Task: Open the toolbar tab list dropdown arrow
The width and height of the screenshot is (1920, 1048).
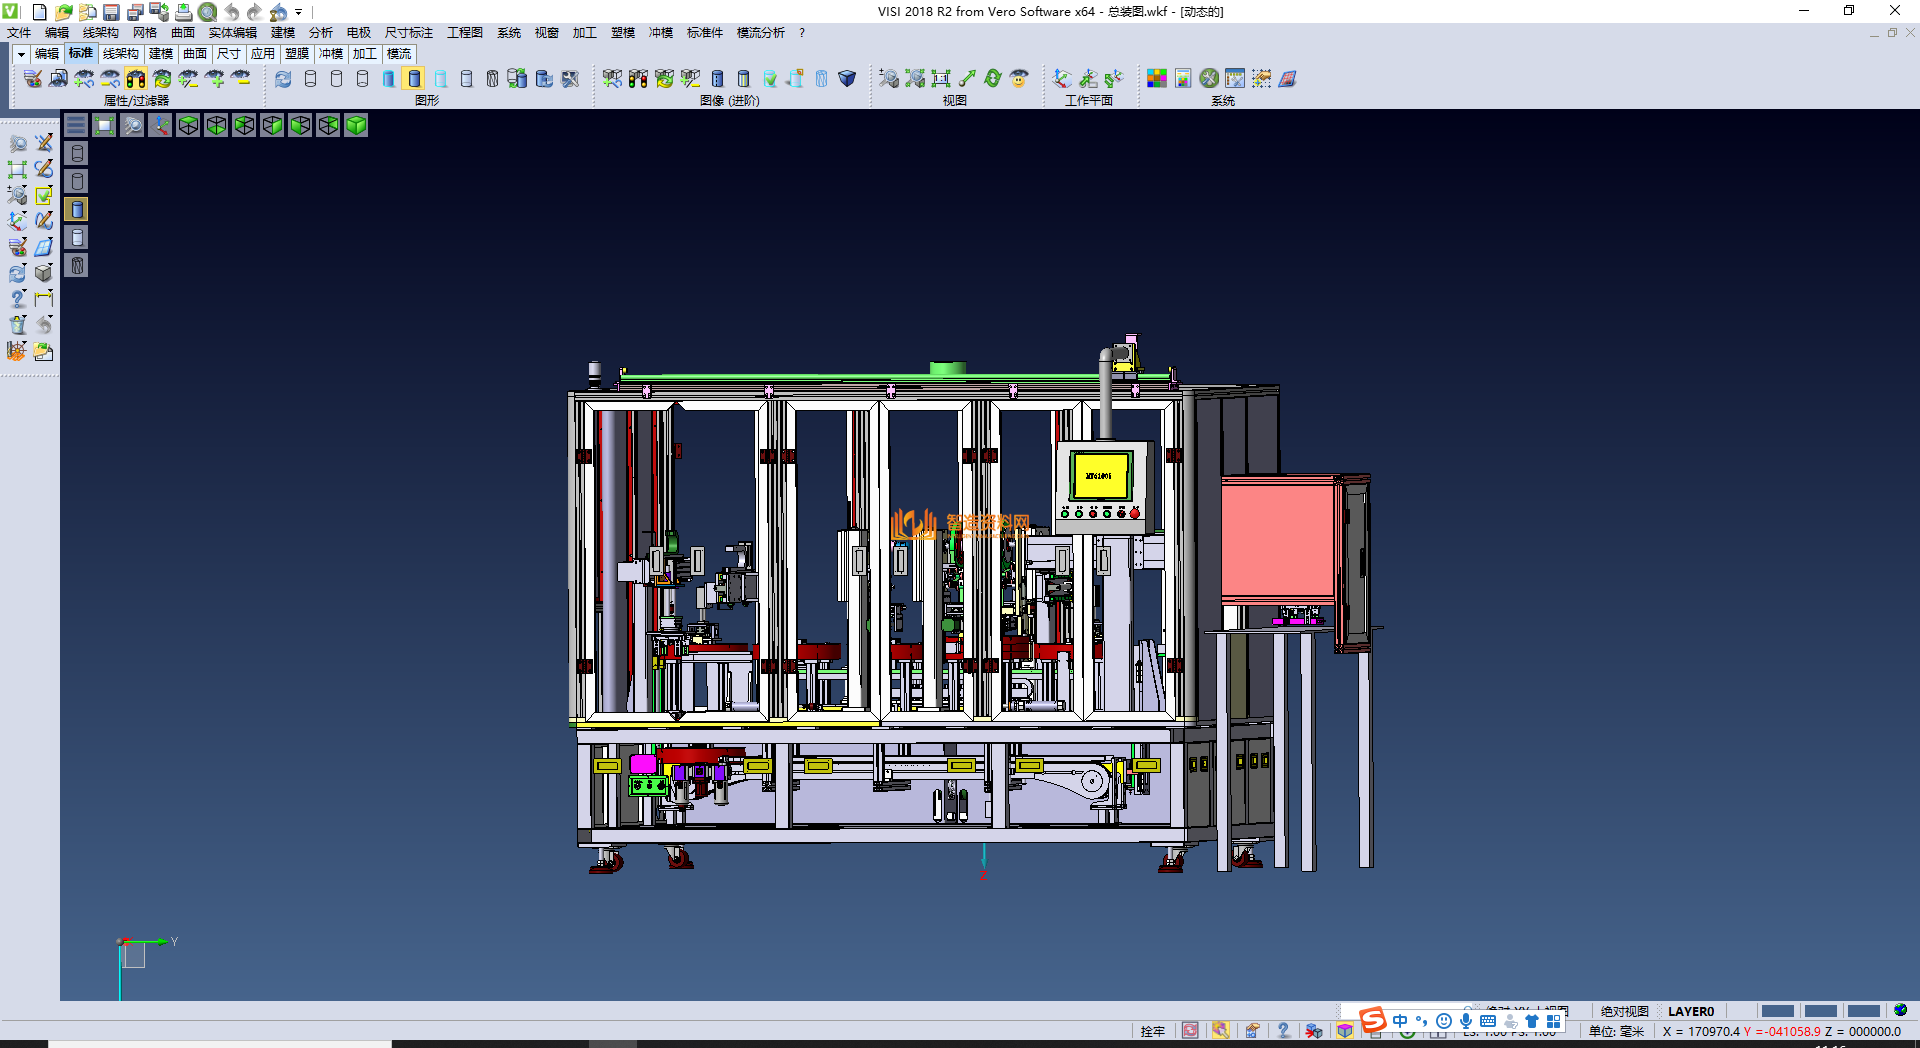Action: pyautogui.click(x=20, y=54)
